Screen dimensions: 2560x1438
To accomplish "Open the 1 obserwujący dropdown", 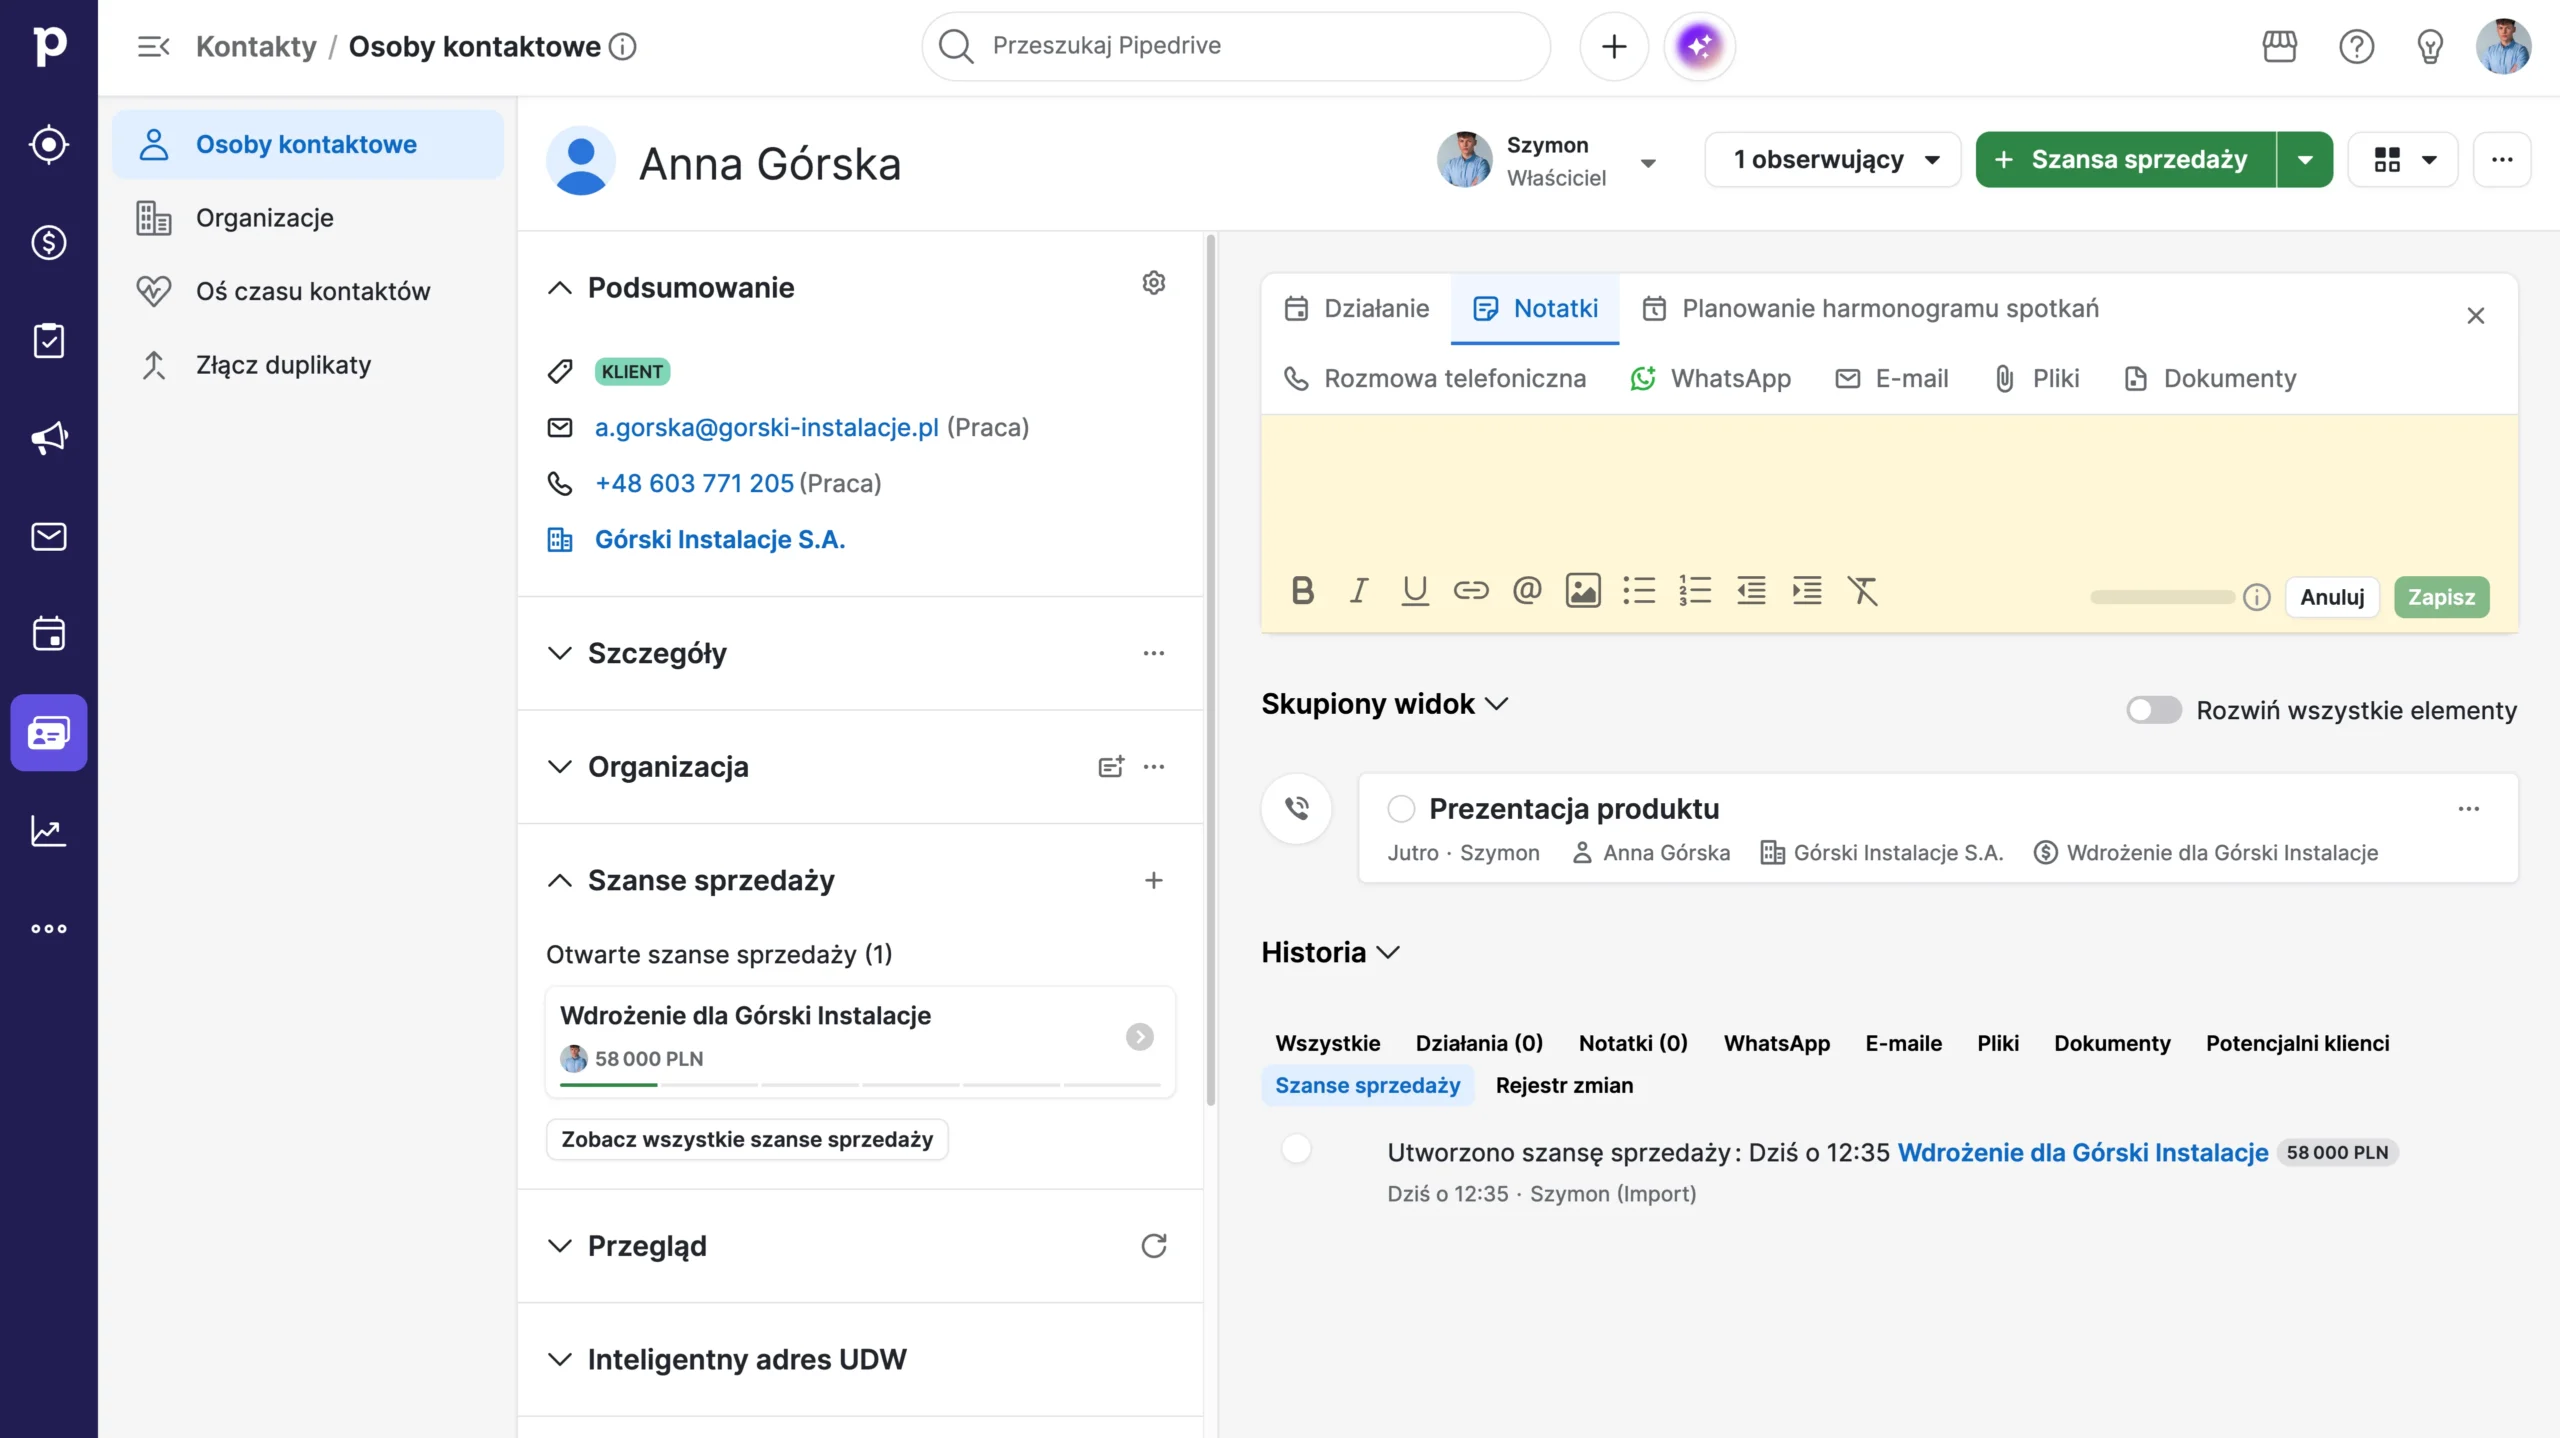I will 1832,160.
